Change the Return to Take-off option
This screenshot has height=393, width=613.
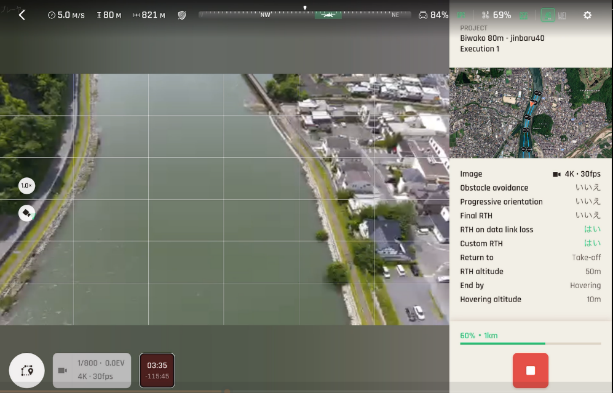point(531,257)
